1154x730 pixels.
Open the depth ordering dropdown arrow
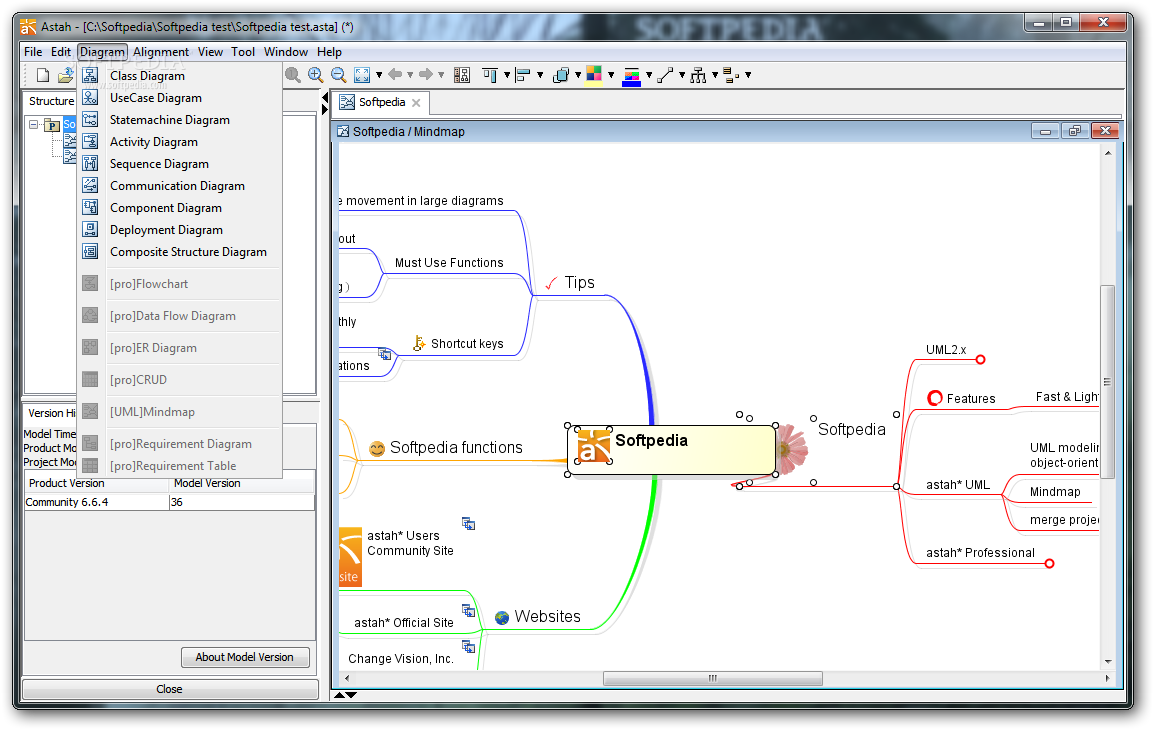click(x=578, y=75)
